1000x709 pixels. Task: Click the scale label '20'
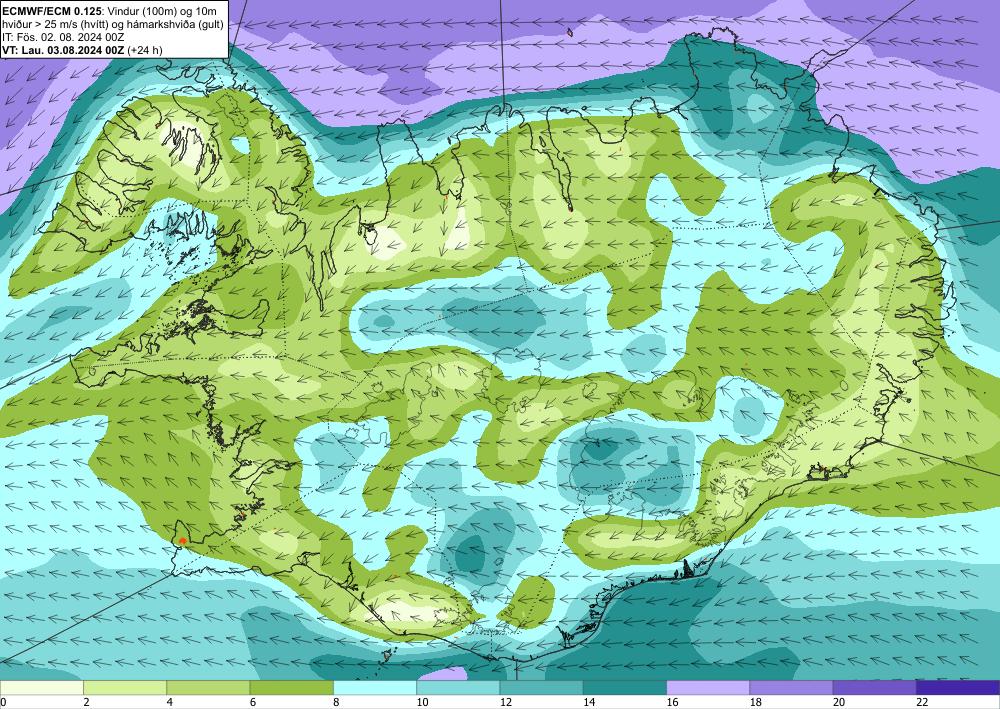(839, 703)
